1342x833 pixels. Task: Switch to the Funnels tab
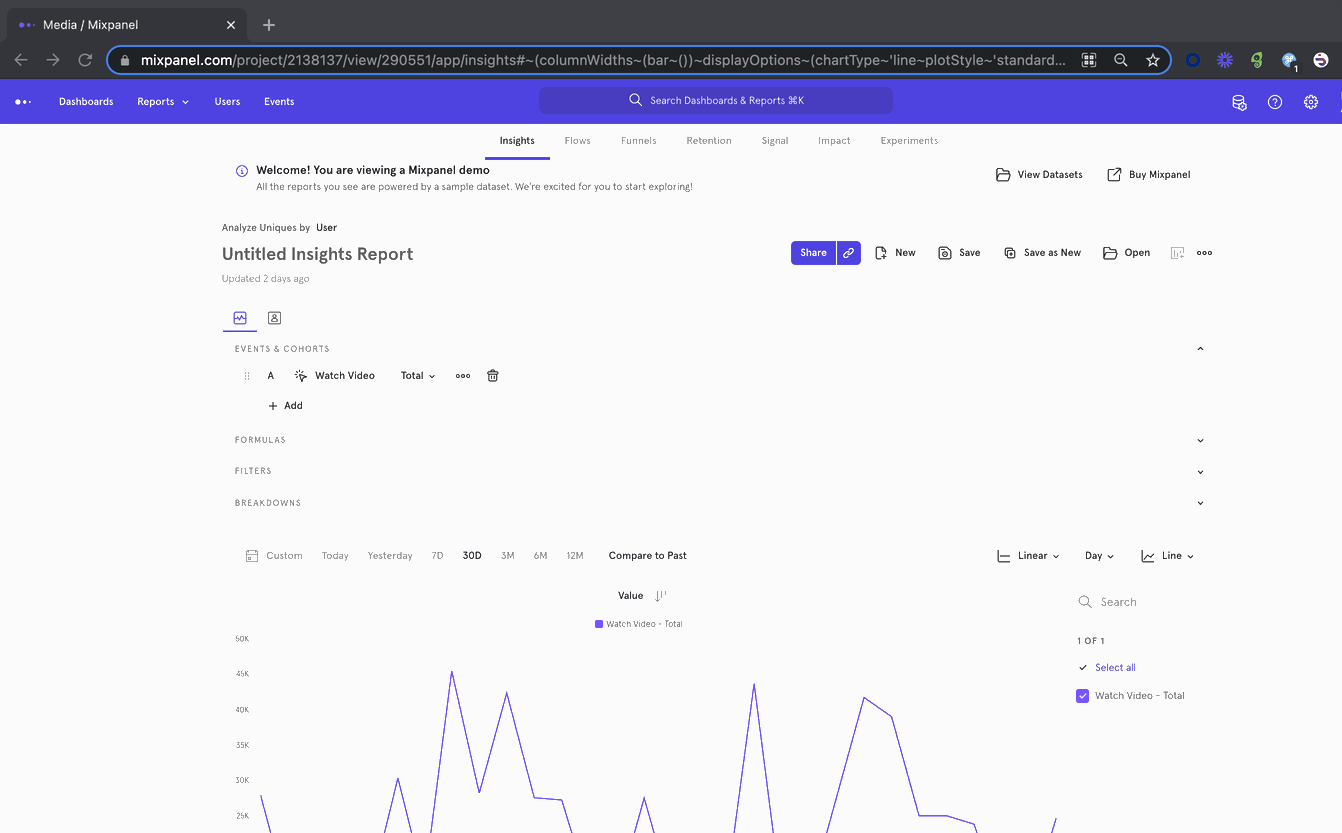638,141
